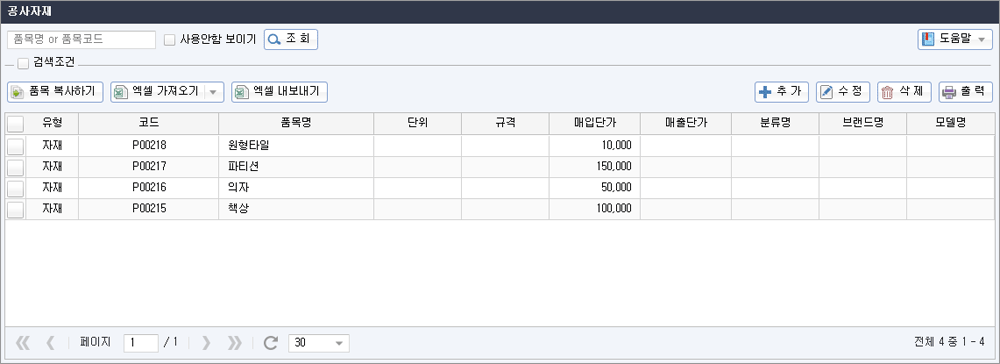Click the 품목명 column header

click(296, 123)
